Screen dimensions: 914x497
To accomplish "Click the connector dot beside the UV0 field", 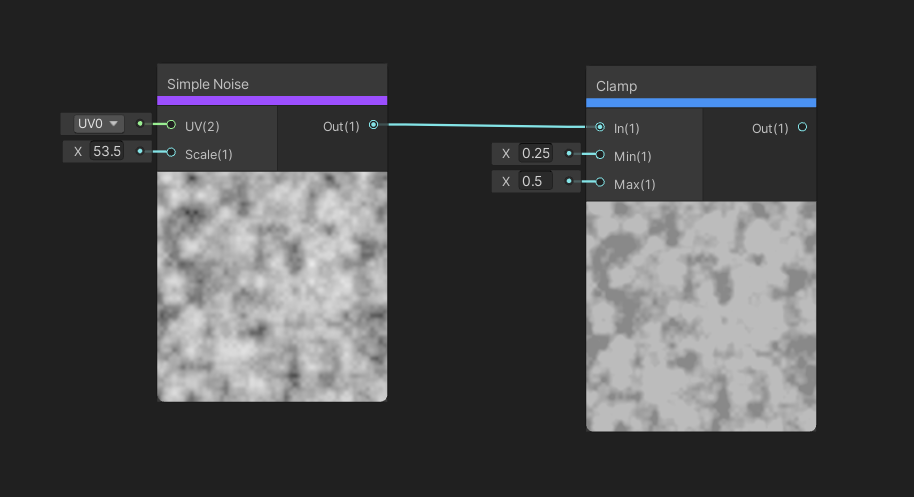I will point(140,124).
